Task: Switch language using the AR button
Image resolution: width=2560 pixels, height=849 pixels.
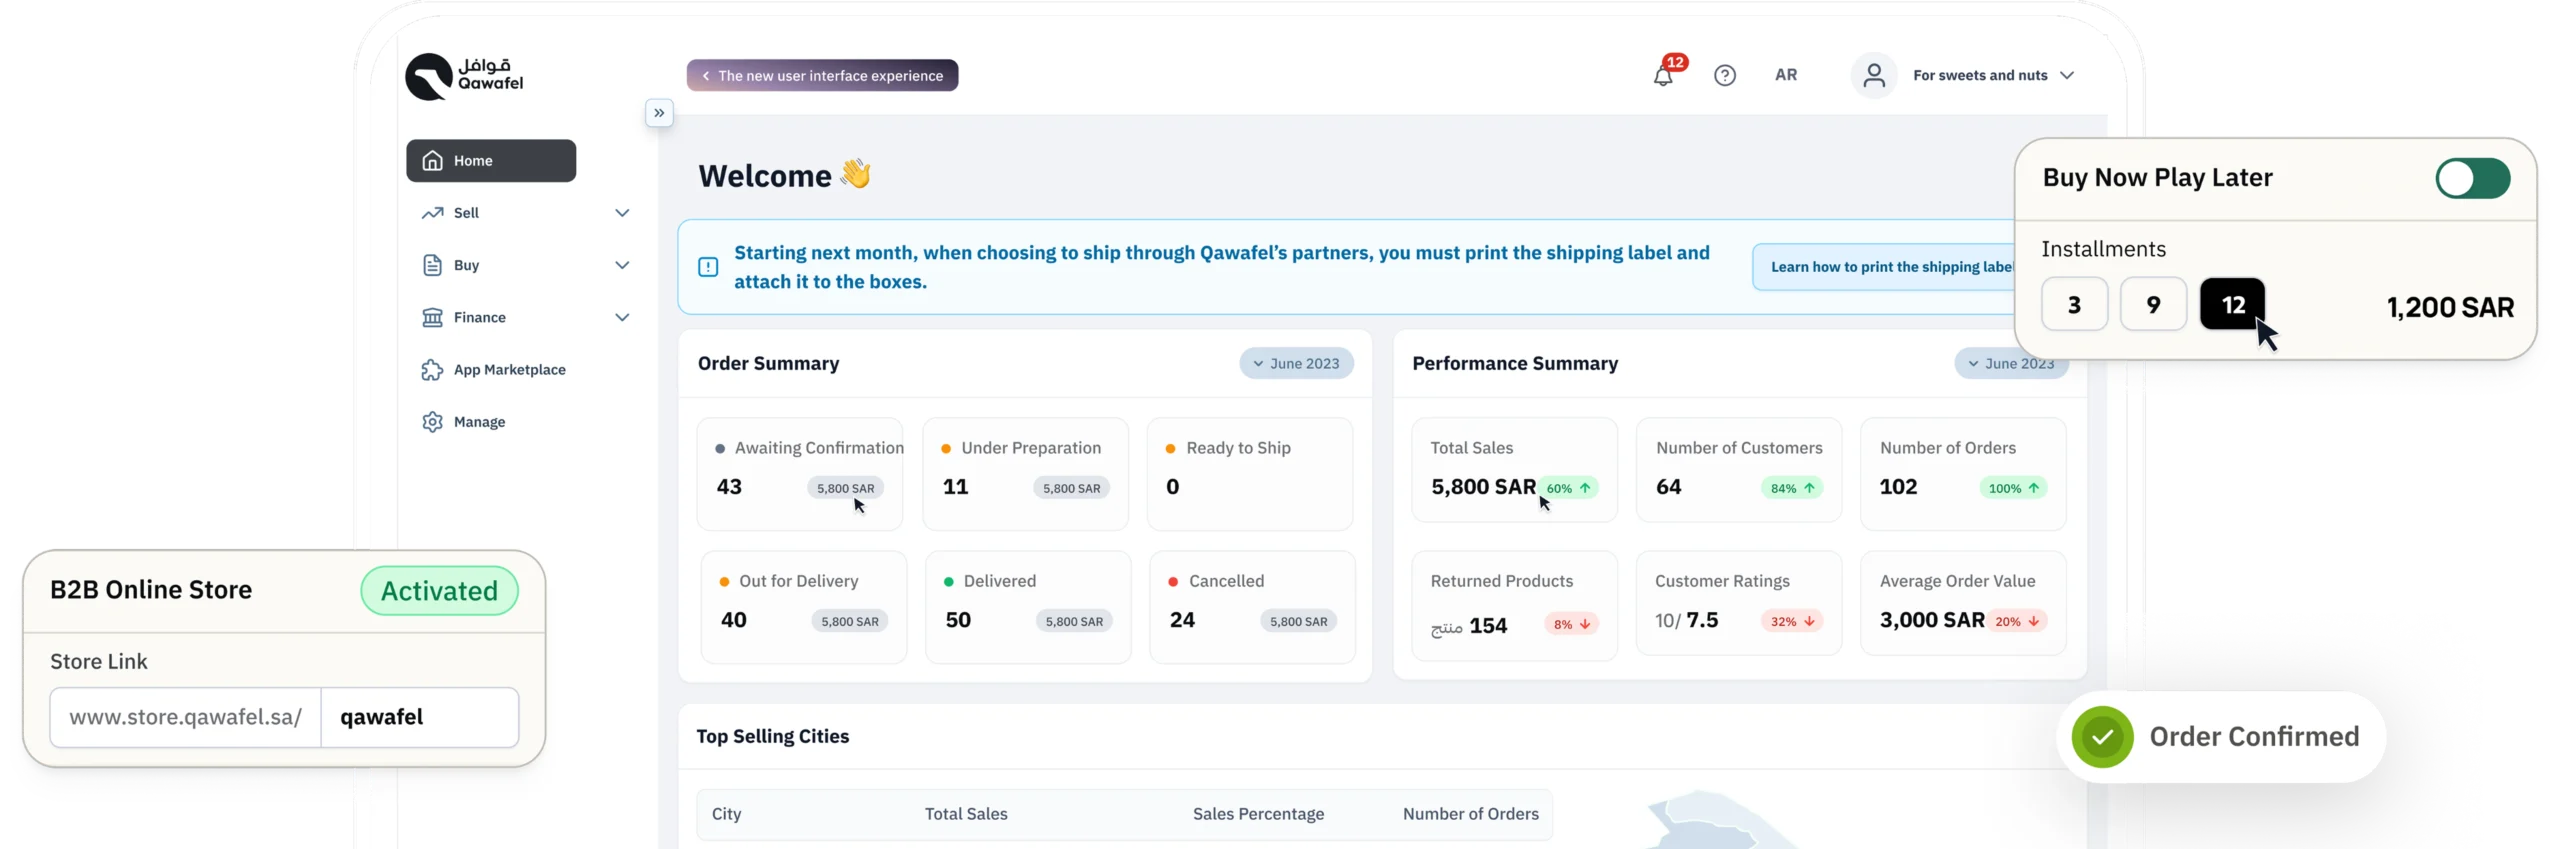Action: point(1786,75)
